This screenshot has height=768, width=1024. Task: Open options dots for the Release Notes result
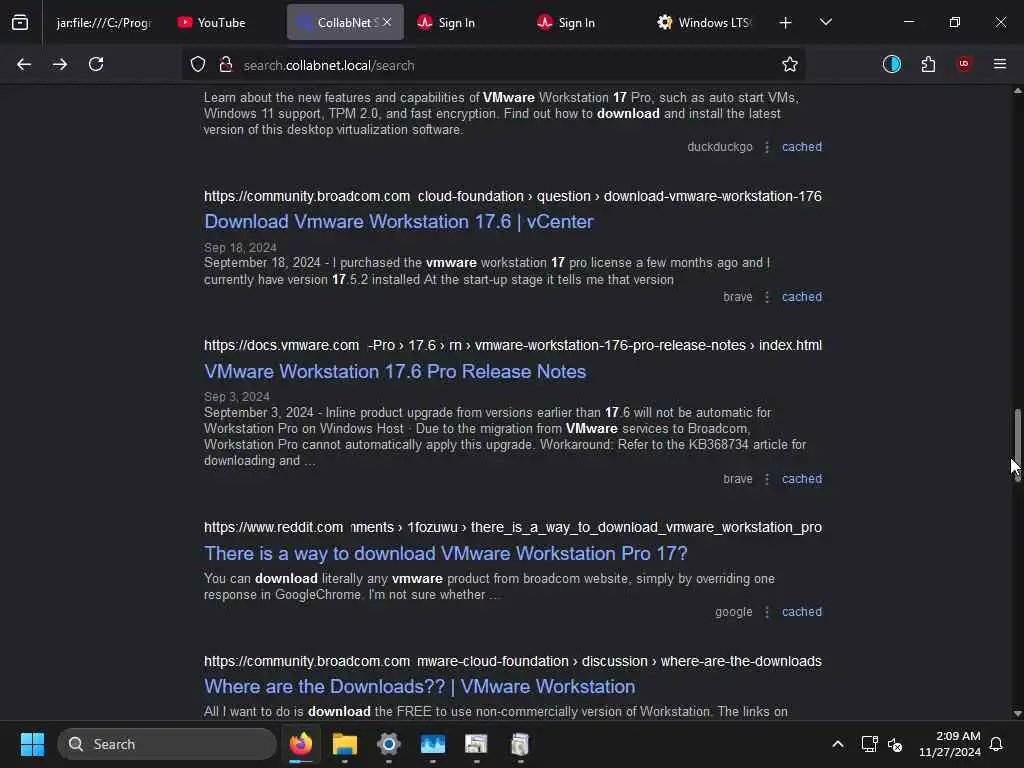coord(767,480)
